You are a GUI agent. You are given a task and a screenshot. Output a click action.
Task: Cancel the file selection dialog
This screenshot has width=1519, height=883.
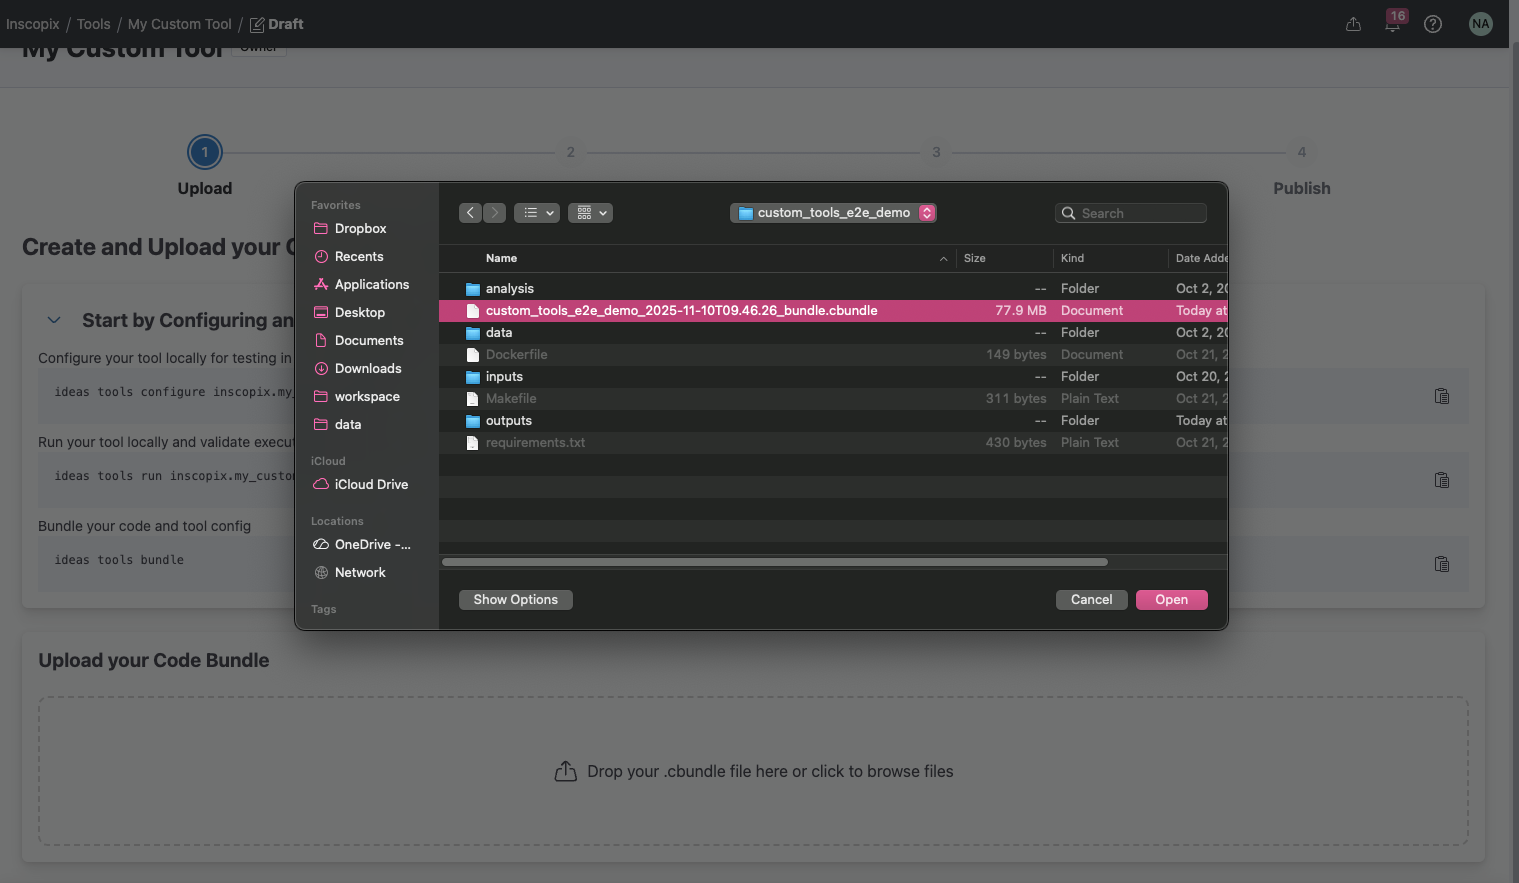[x=1091, y=600]
